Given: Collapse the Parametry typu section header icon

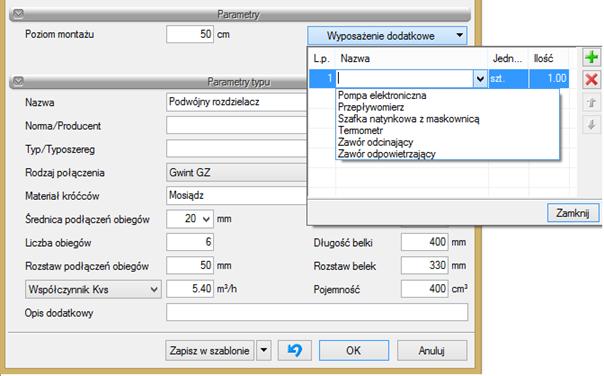Looking at the screenshot, I should click(x=18, y=81).
